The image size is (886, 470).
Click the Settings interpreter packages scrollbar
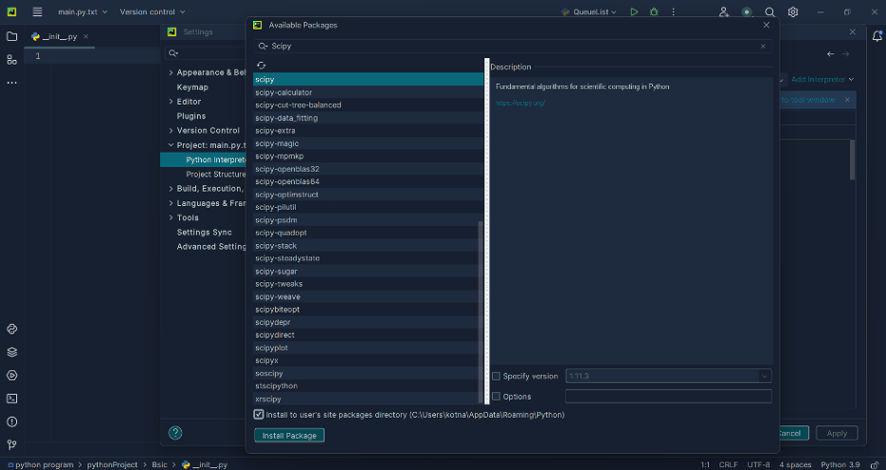pos(852,160)
